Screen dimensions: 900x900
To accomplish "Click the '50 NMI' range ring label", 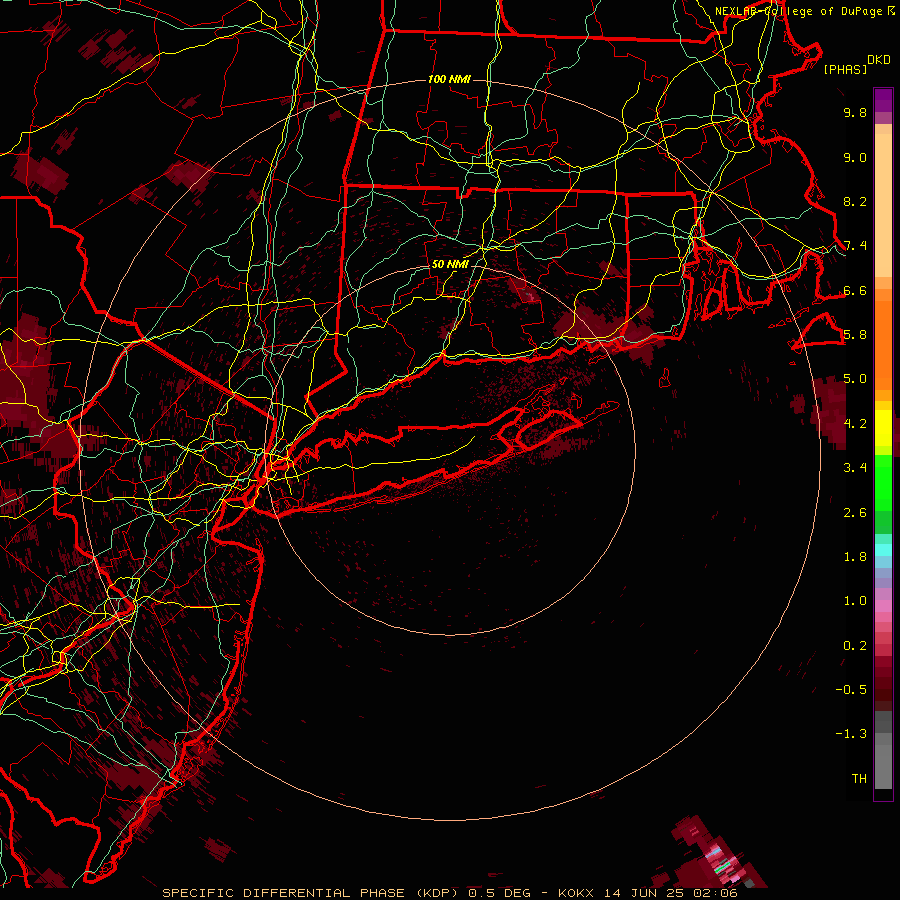I will pos(449,264).
